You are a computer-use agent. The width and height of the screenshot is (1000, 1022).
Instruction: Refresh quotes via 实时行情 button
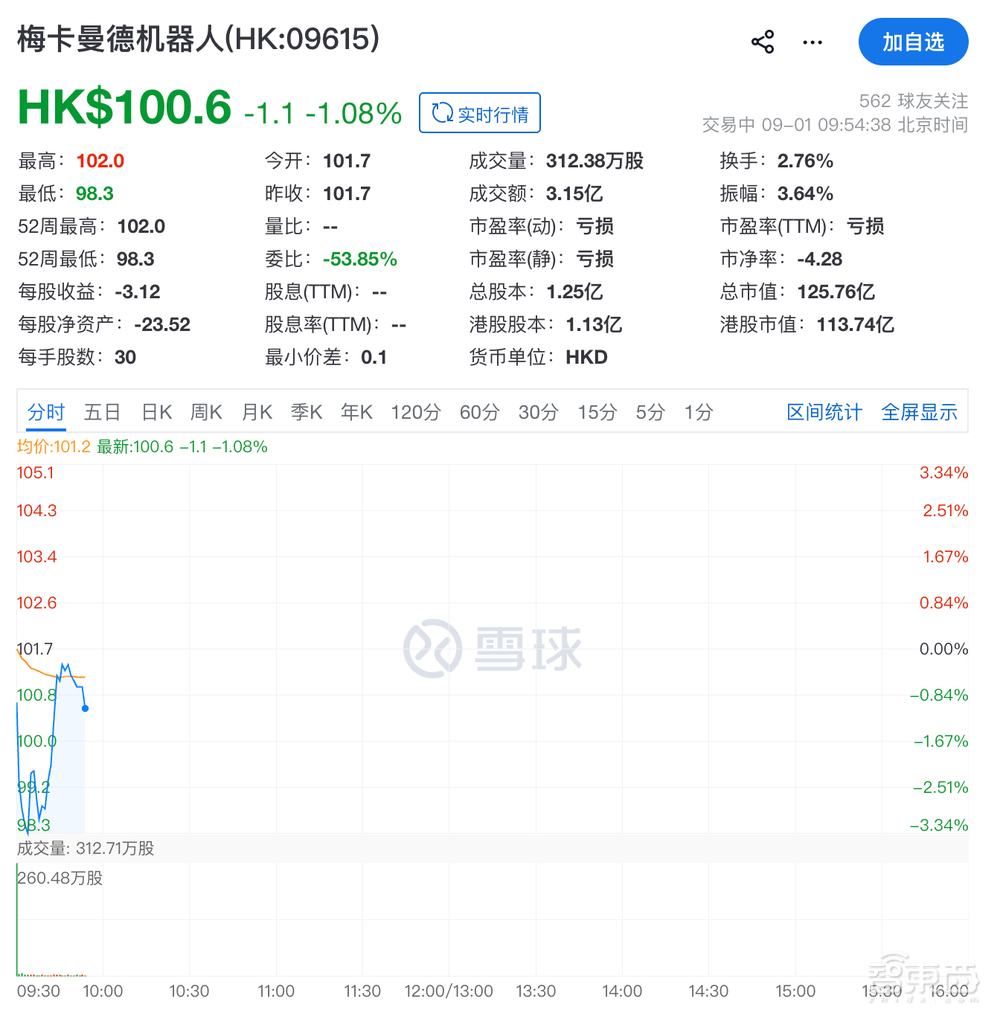pos(480,113)
